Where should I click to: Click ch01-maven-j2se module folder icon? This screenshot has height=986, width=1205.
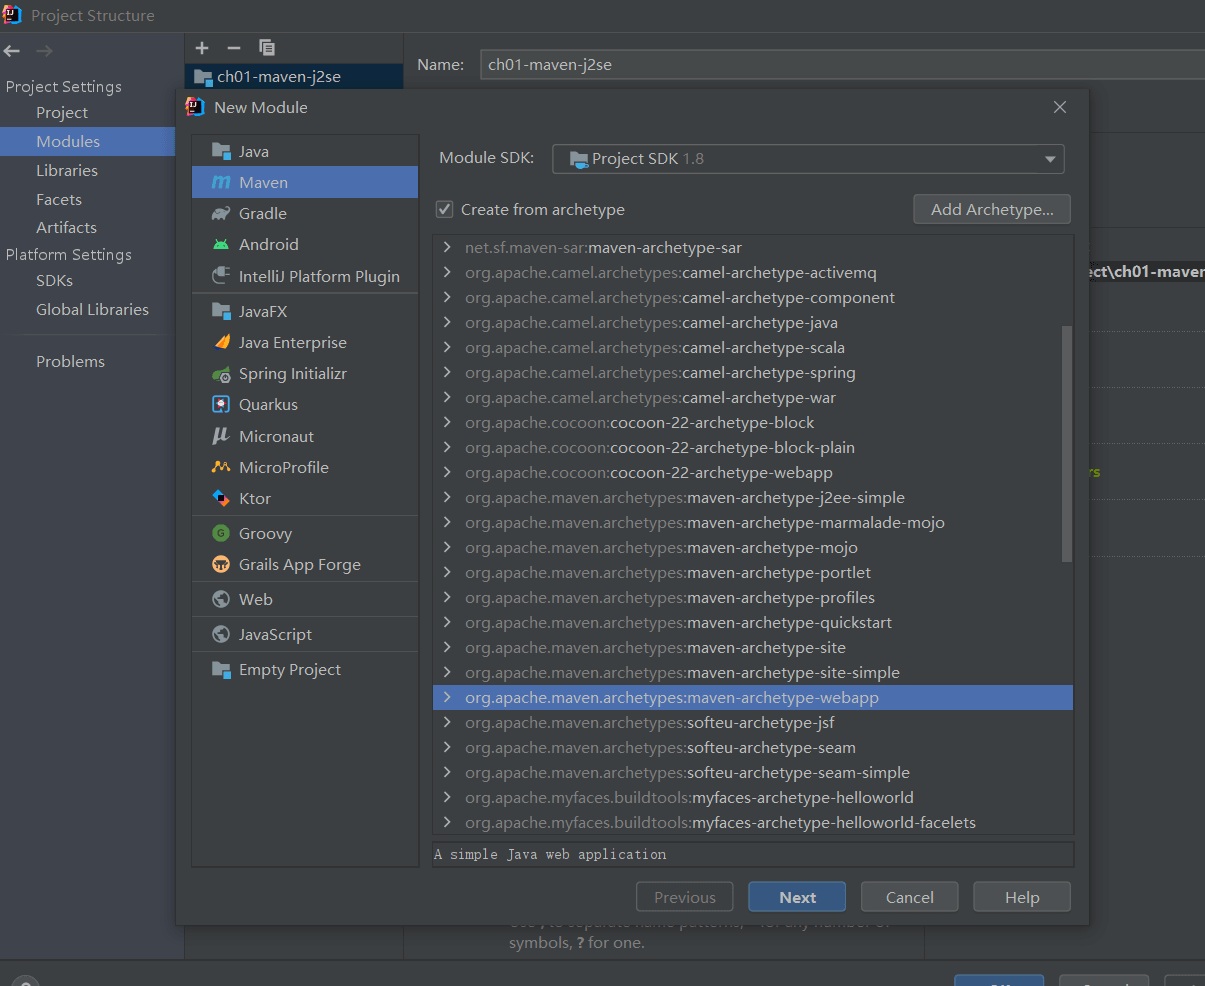coord(203,76)
